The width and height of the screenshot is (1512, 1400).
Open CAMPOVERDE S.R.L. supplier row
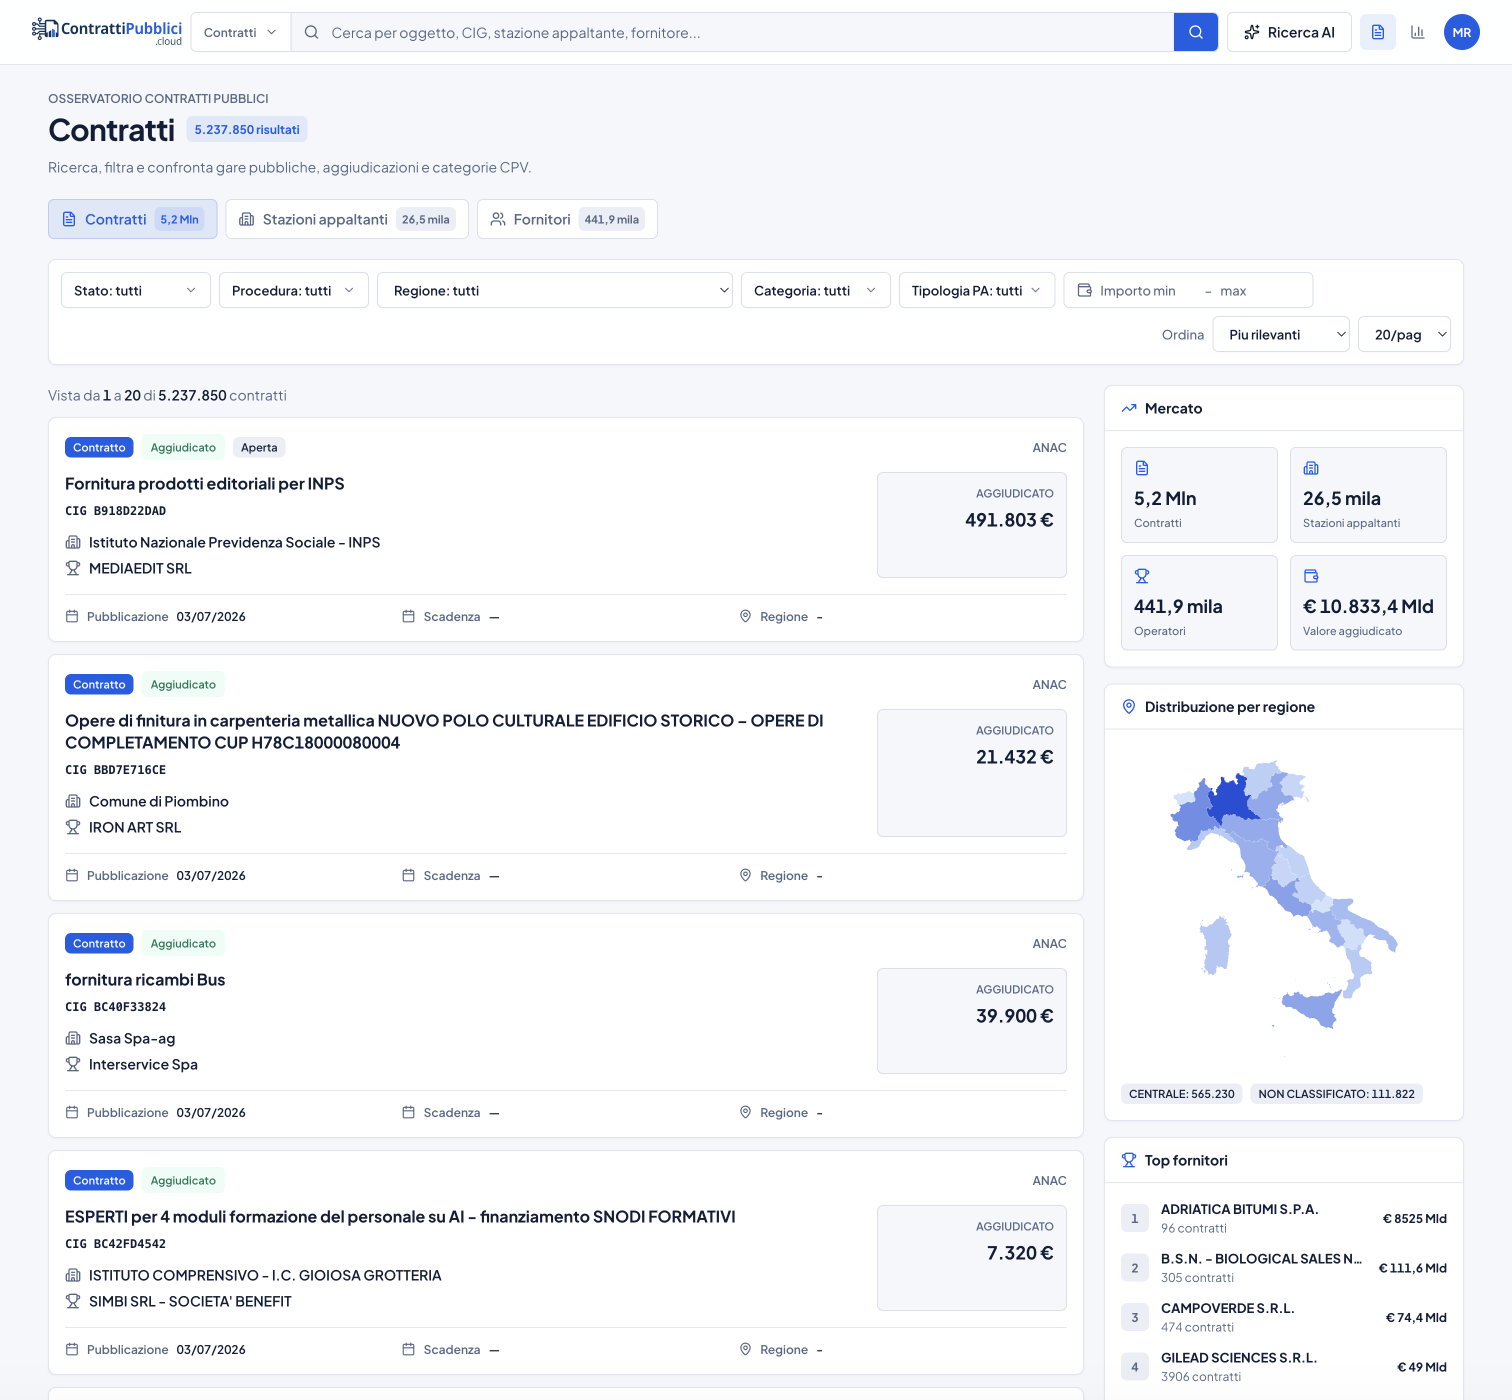[1284, 1317]
